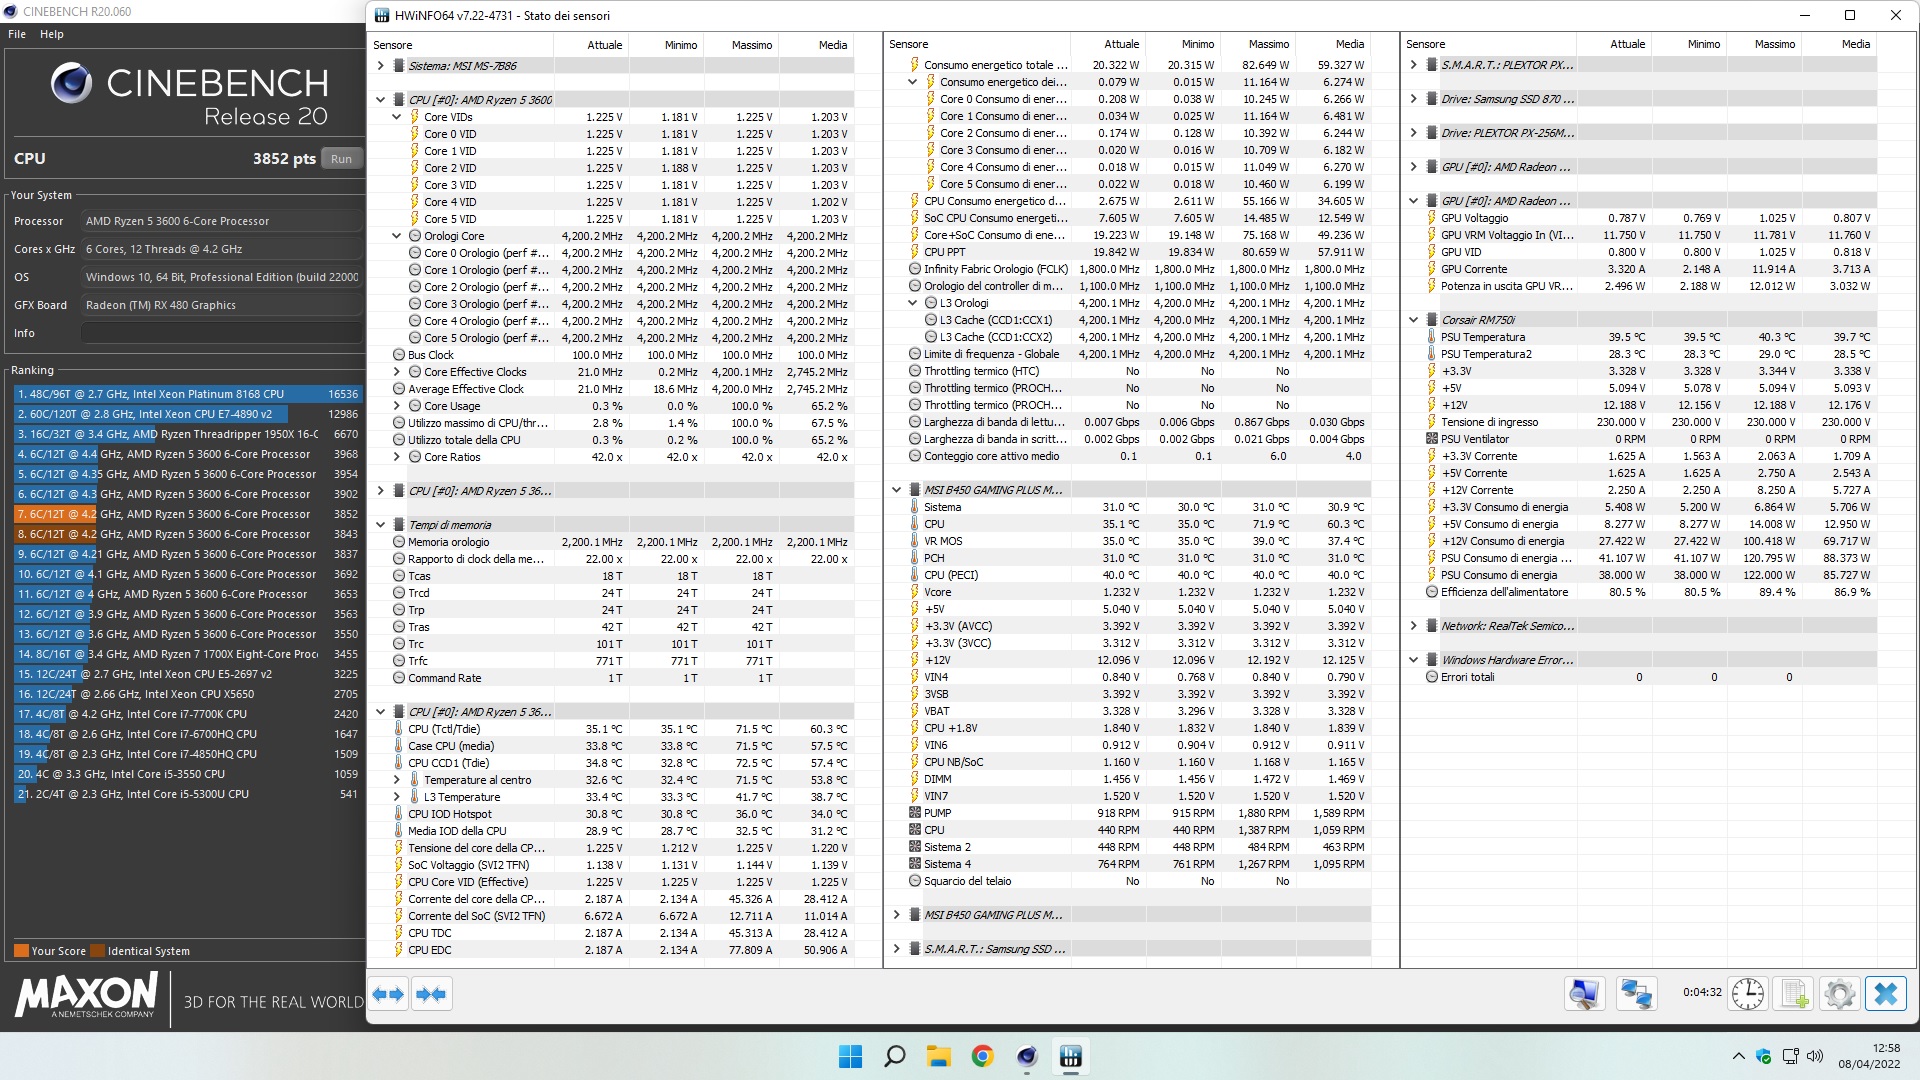Click lightning icon of GPU Voltaggio row
The width and height of the screenshot is (1920, 1080).
point(1431,218)
